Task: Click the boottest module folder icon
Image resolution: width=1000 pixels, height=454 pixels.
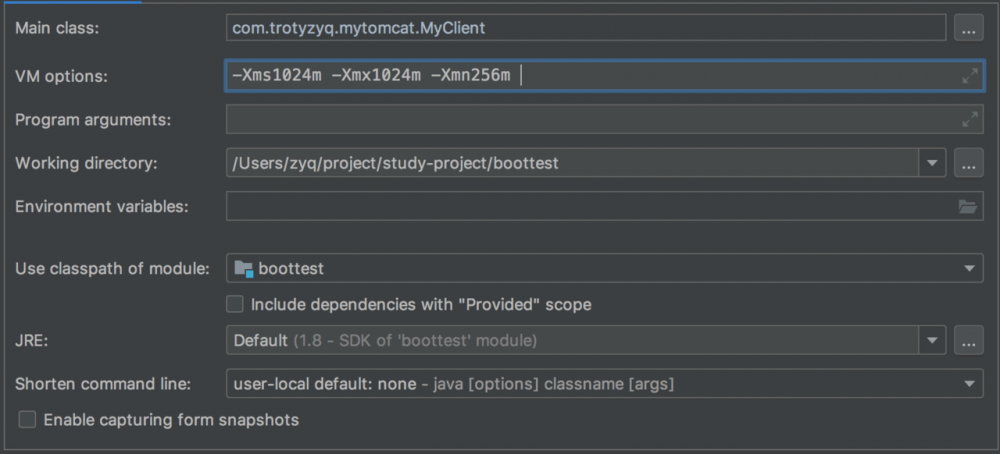Action: pyautogui.click(x=243, y=268)
